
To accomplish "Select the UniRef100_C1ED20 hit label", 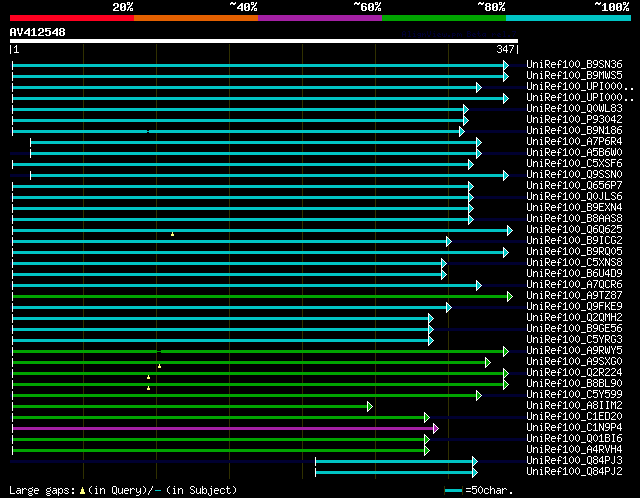I will tap(574, 417).
